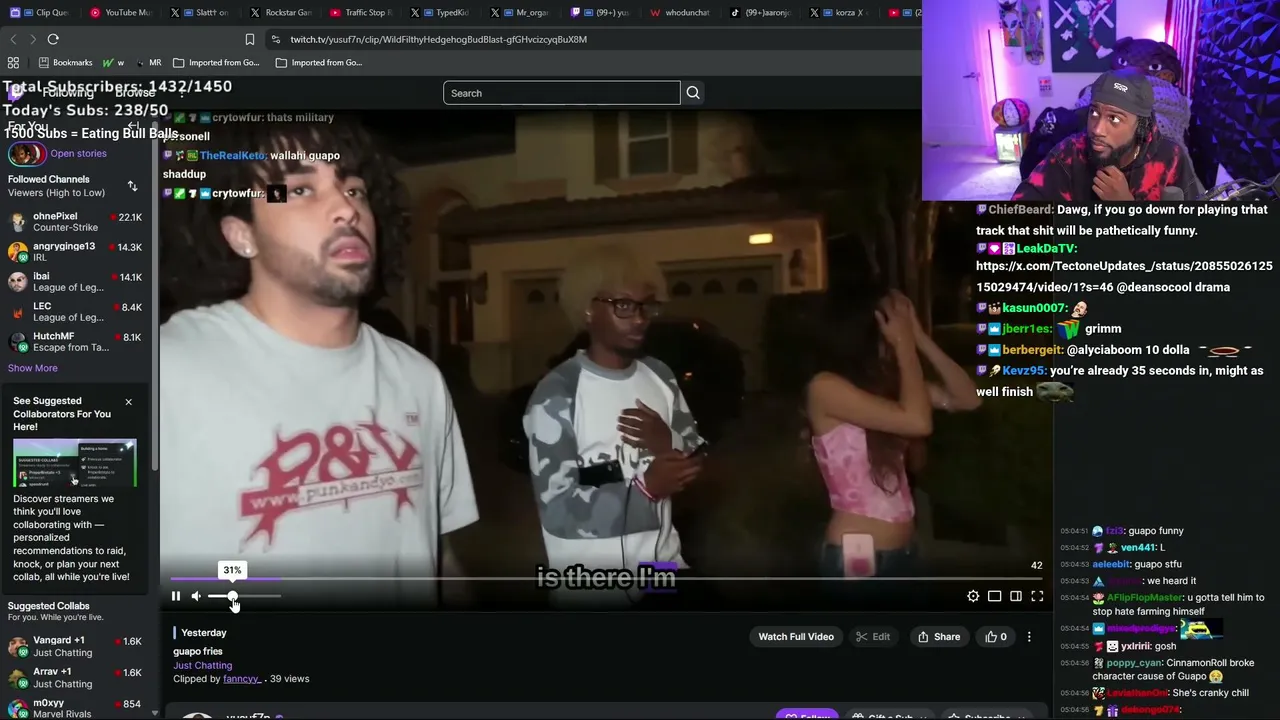Open ibai's channel from sidebar

coord(76,282)
